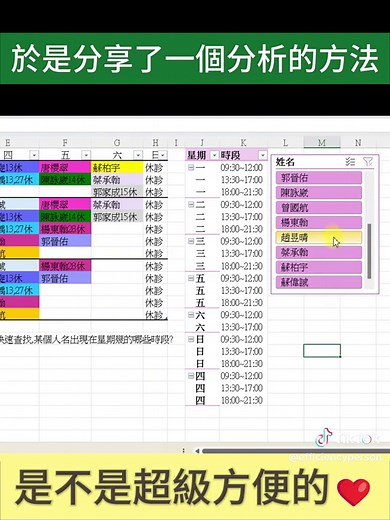Click the selected empty cell in column M
This screenshot has width=390, height=520.
click(x=322, y=351)
